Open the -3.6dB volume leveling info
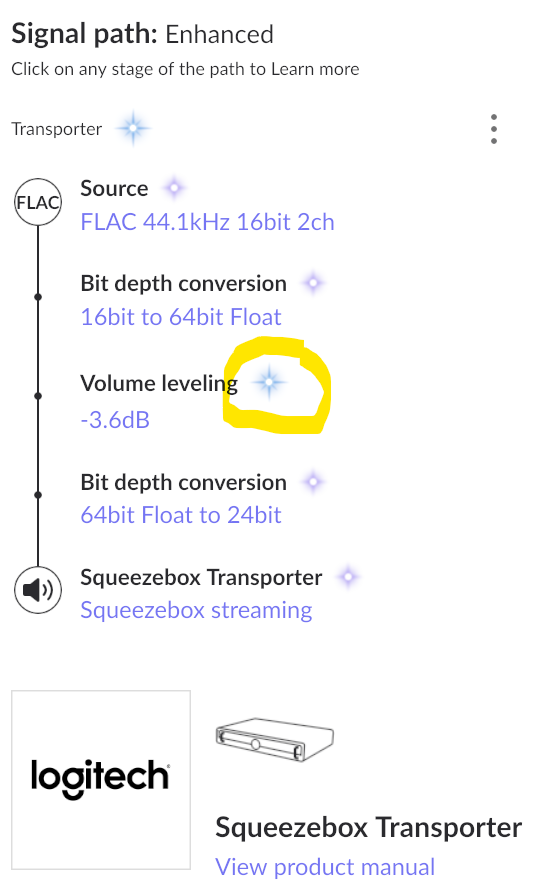Screen dimensions: 547x892 click(115, 420)
